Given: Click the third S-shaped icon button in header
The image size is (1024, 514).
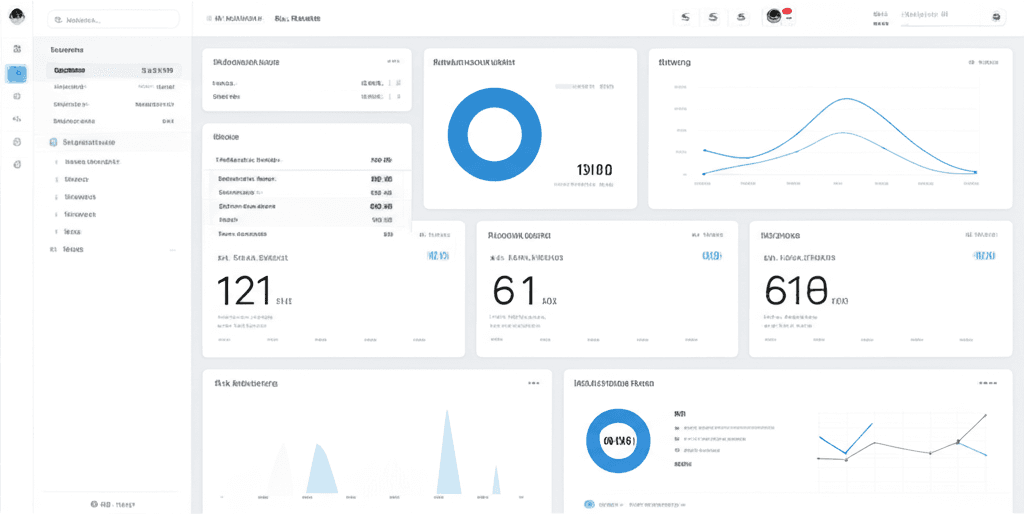Looking at the screenshot, I should (741, 17).
